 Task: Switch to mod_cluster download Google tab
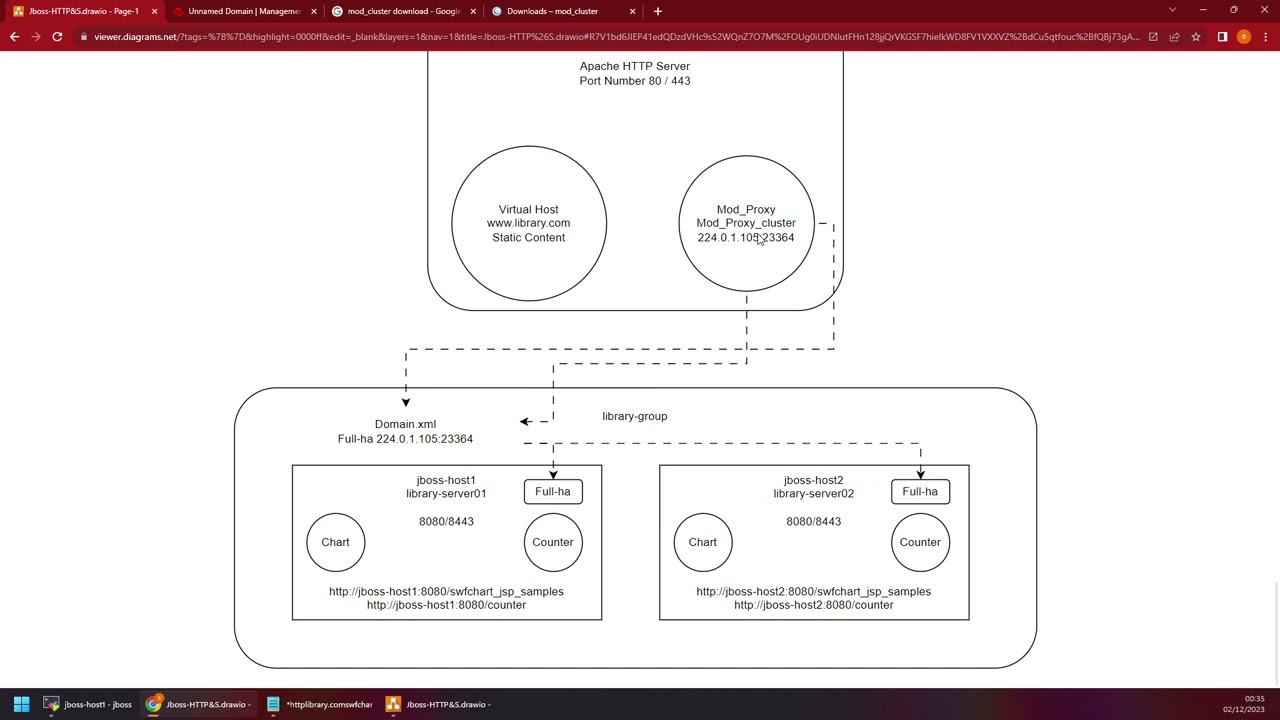403,11
